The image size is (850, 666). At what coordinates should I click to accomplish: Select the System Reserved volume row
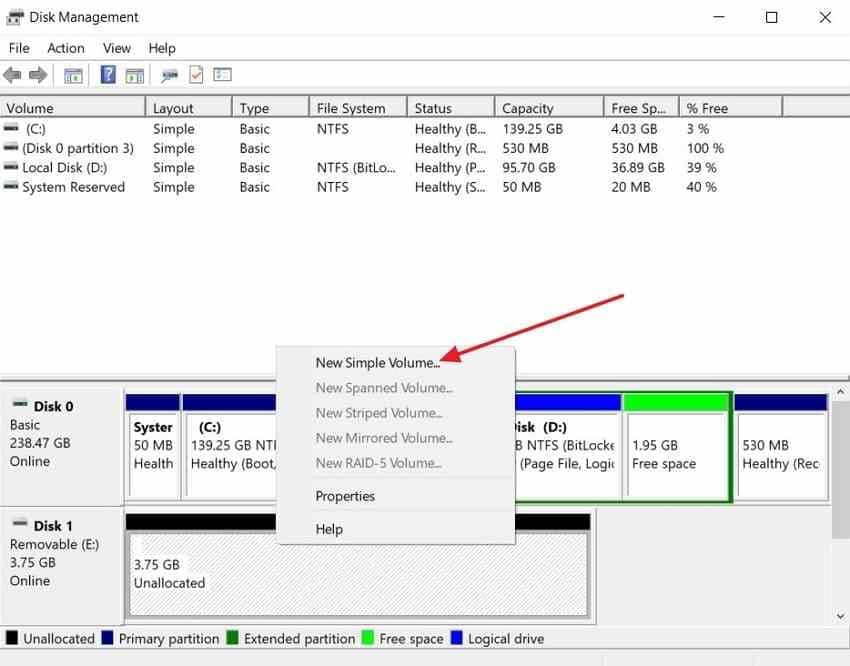click(x=392, y=187)
